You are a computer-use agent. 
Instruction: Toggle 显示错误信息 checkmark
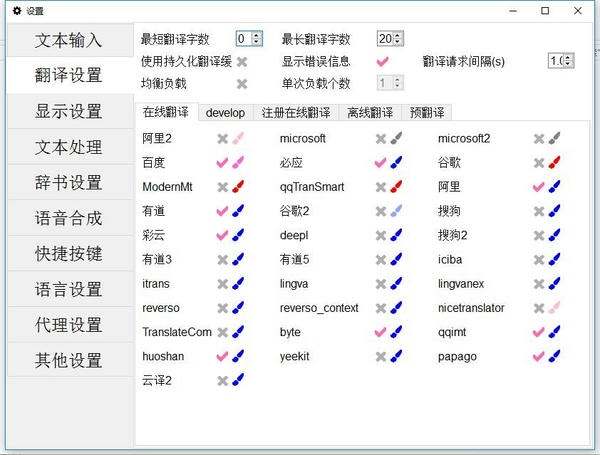[383, 61]
